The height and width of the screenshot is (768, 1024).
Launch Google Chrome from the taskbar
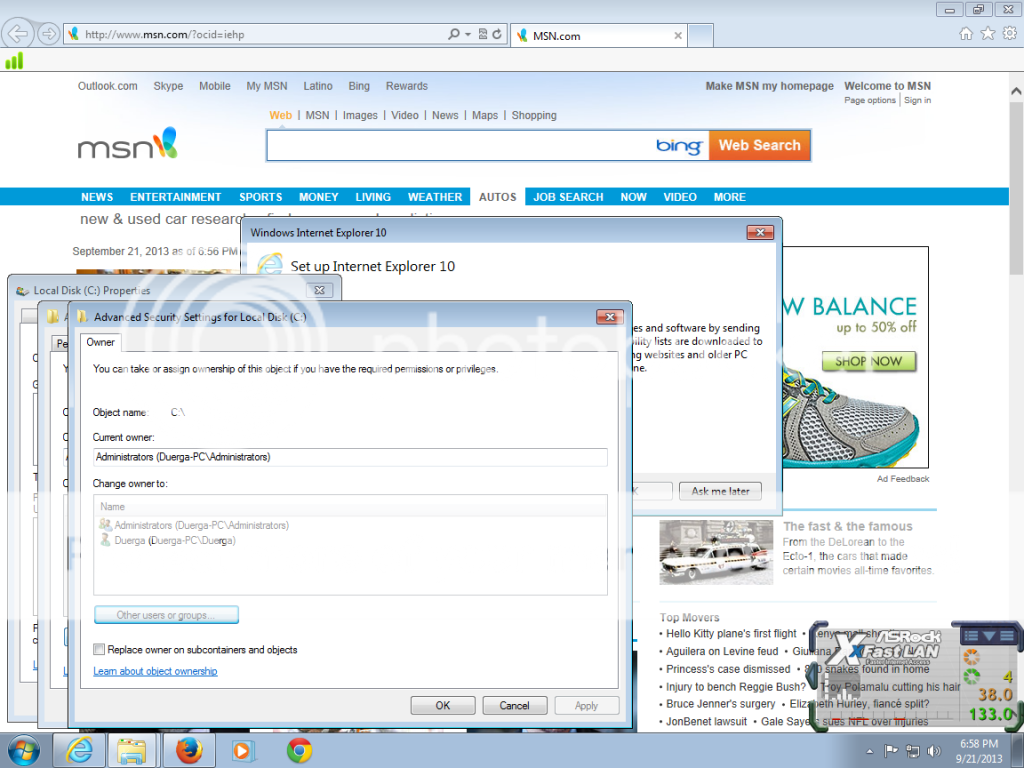coord(299,751)
